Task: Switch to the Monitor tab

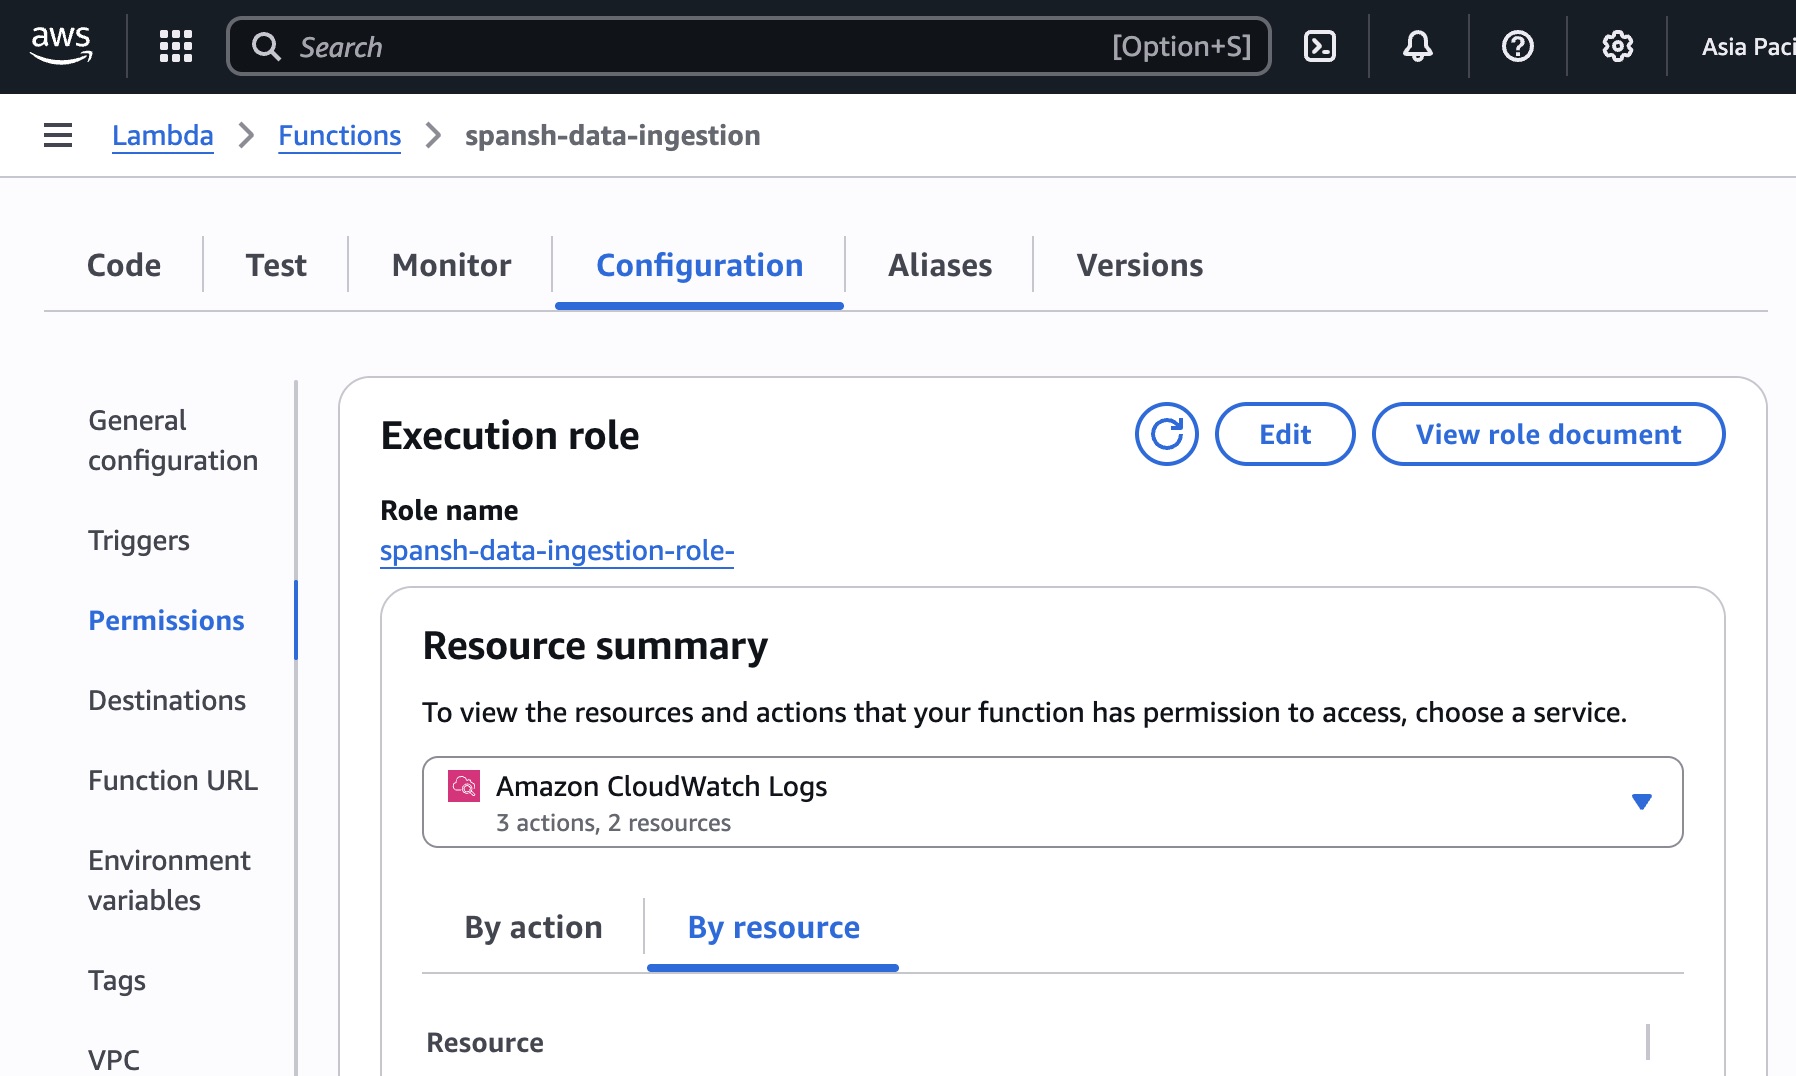Action: pyautogui.click(x=451, y=265)
